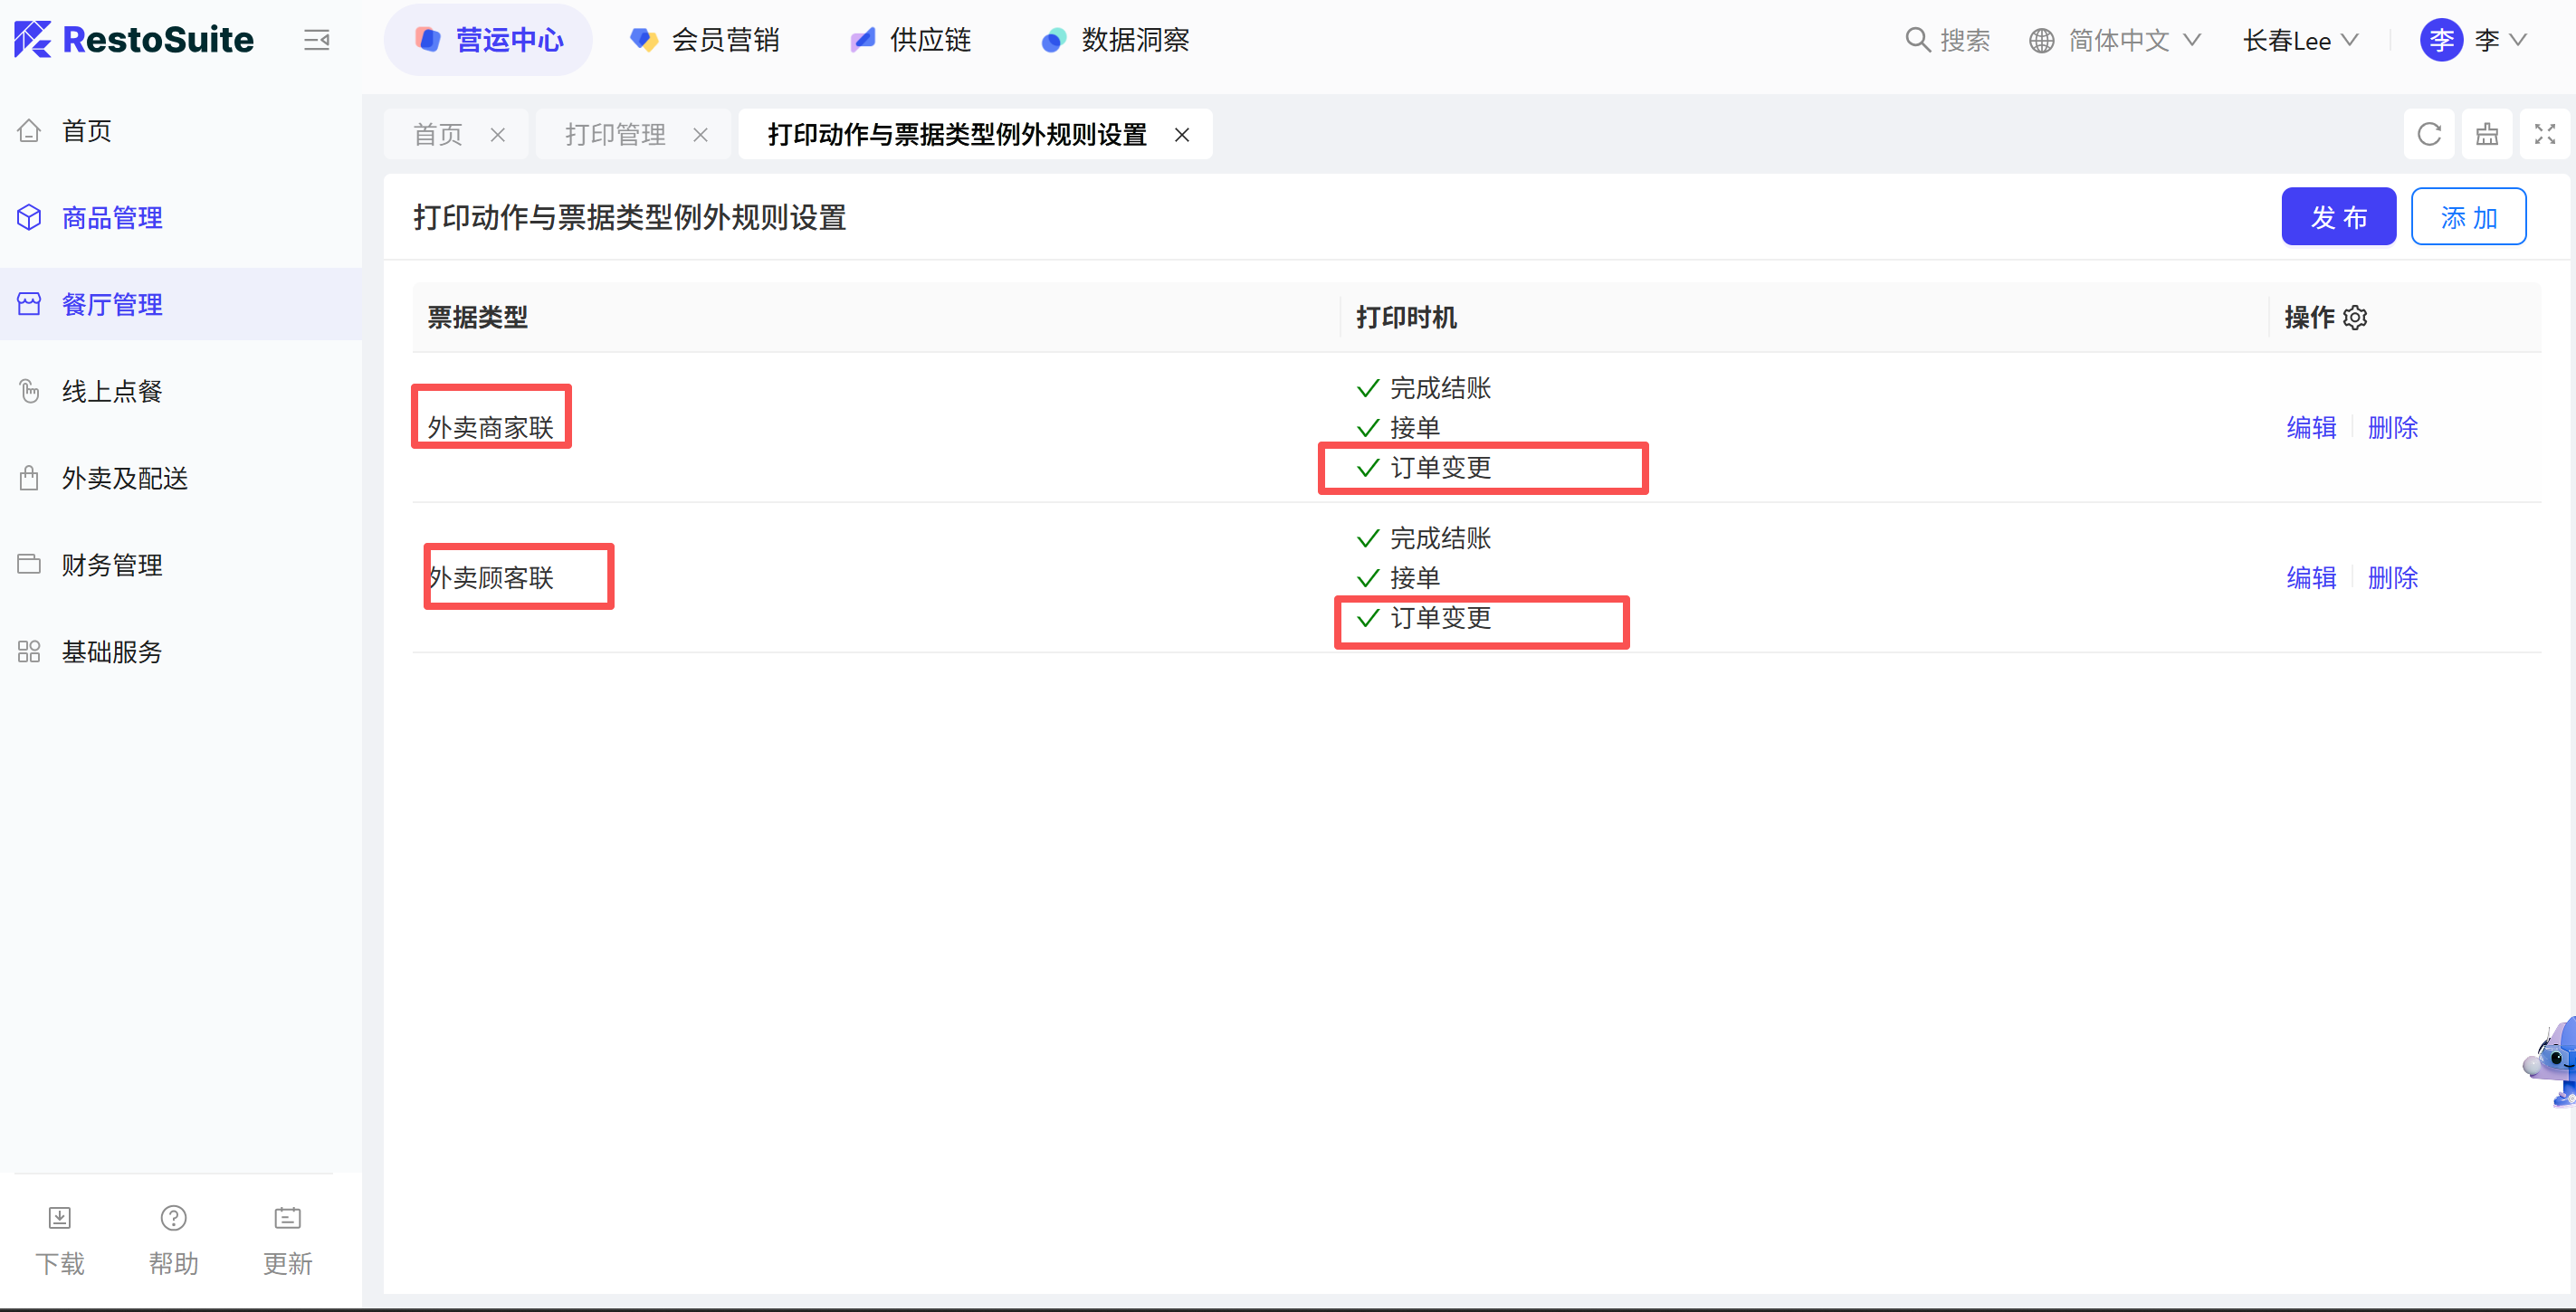
Task: Switch to the 打印管理 tab
Action: [x=614, y=134]
